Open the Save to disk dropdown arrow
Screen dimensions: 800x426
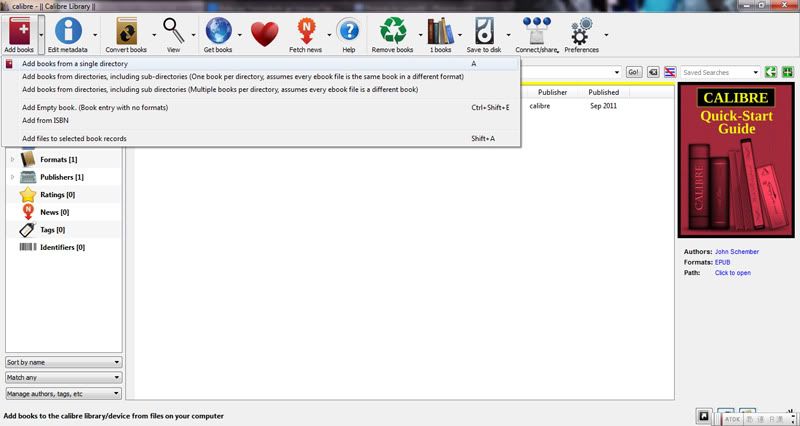(x=508, y=35)
